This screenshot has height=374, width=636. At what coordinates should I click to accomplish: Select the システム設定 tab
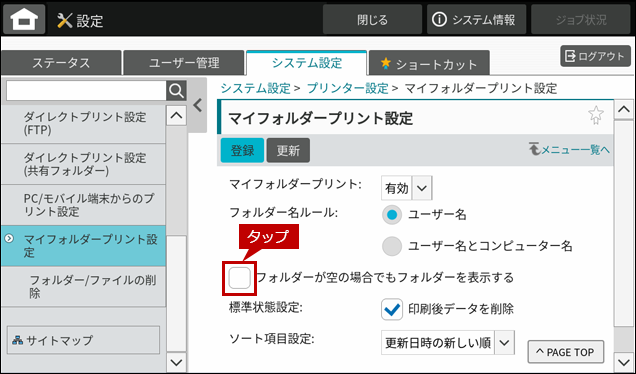coord(307,63)
